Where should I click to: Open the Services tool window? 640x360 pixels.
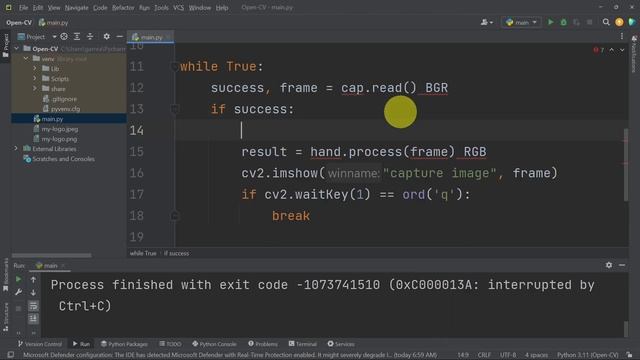341,344
